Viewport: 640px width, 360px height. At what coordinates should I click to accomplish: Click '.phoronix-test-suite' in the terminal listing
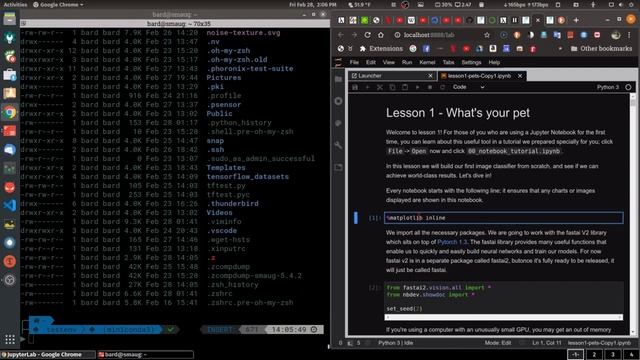(x=249, y=69)
